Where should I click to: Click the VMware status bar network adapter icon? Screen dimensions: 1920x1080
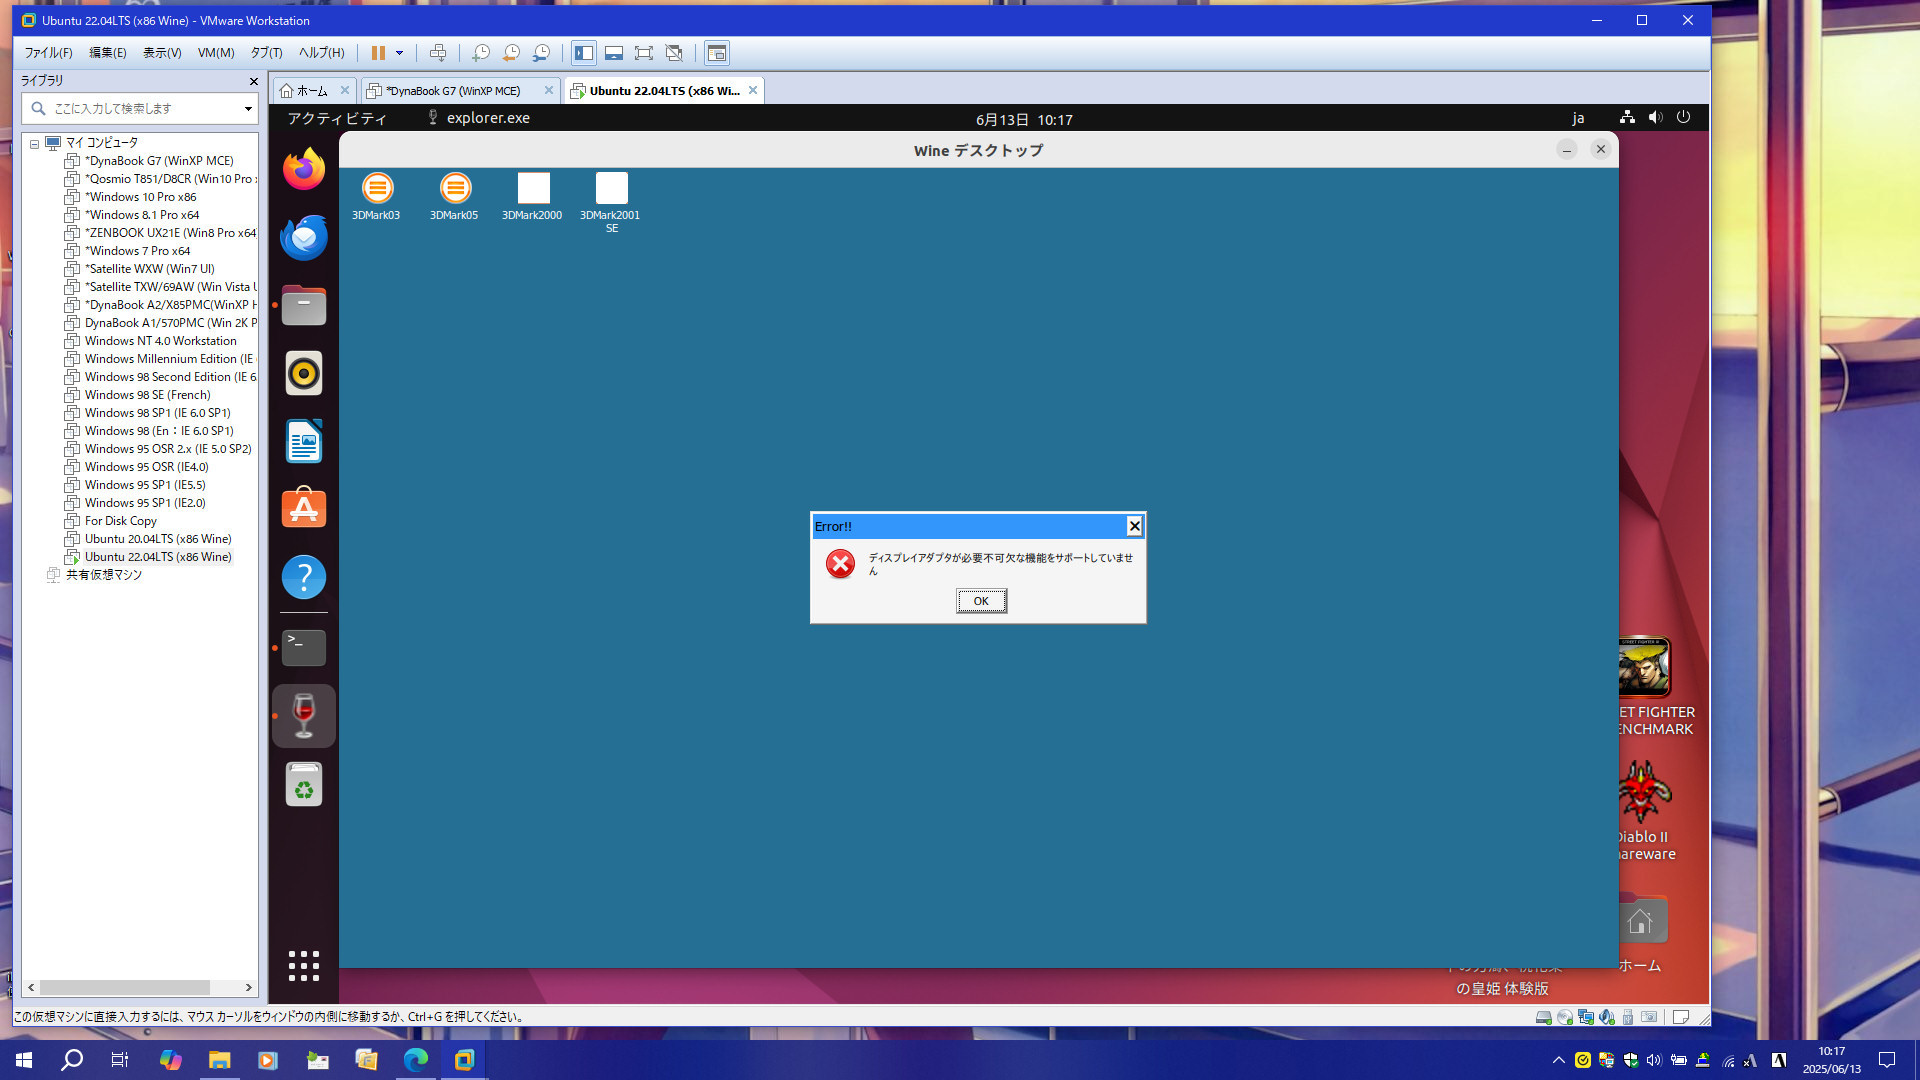click(x=1585, y=1017)
